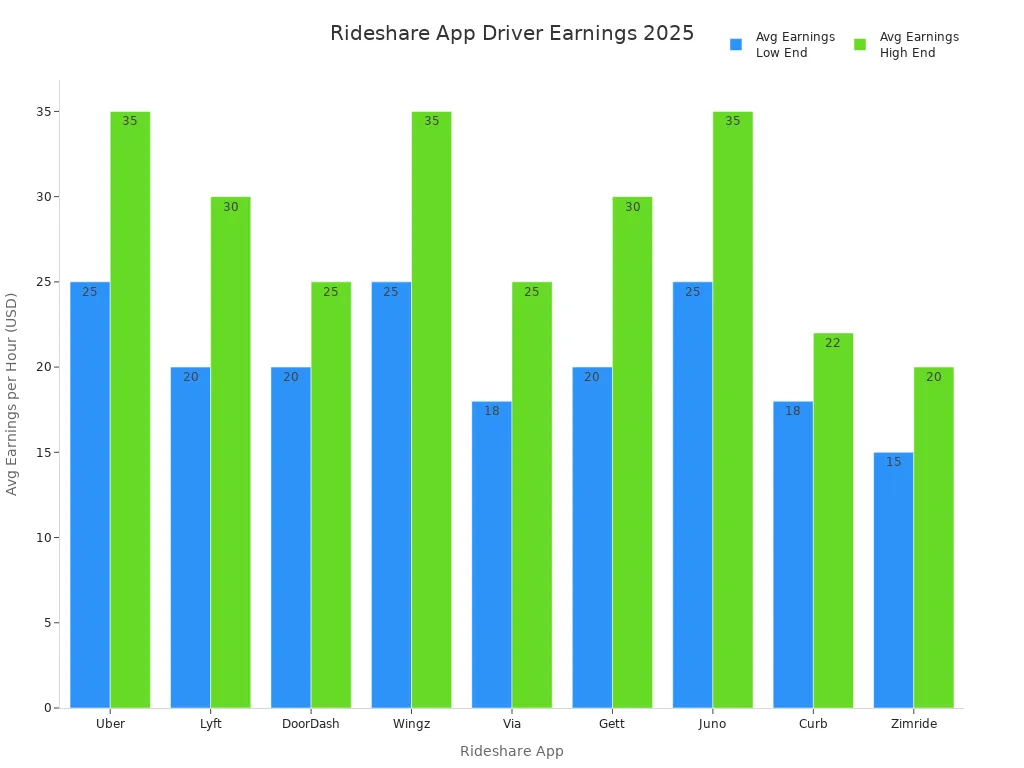Click the y-axis tick label 30
The height and width of the screenshot is (768, 1024).
point(44,197)
